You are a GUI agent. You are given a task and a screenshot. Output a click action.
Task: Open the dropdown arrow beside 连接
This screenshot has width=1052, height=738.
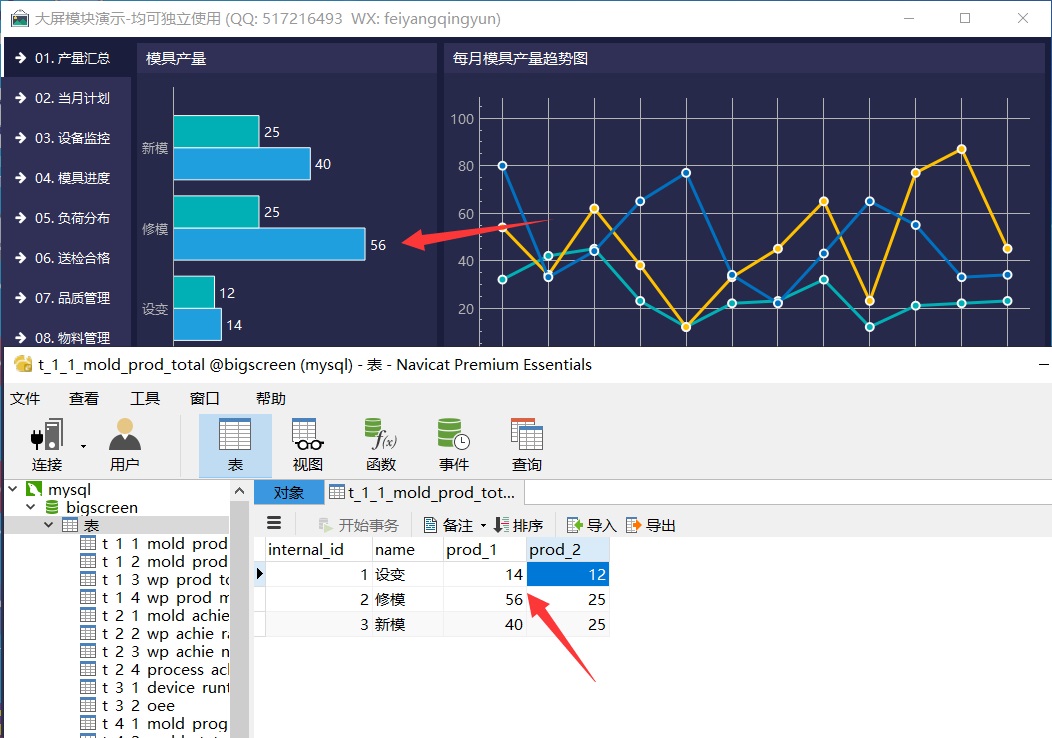point(83,446)
